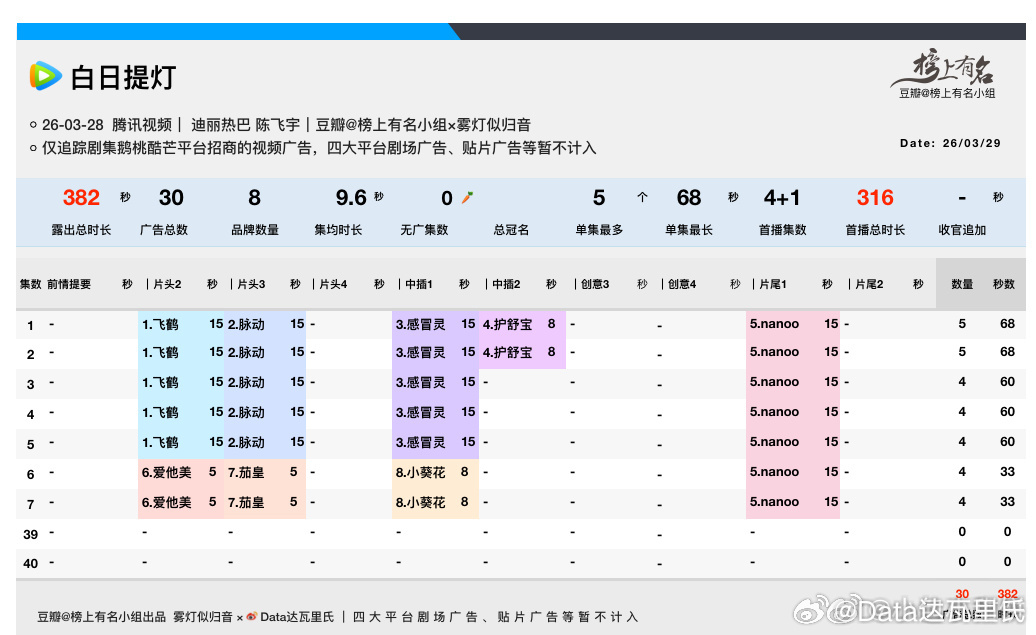
Task: Click episode number 39
Action: pos(30,534)
